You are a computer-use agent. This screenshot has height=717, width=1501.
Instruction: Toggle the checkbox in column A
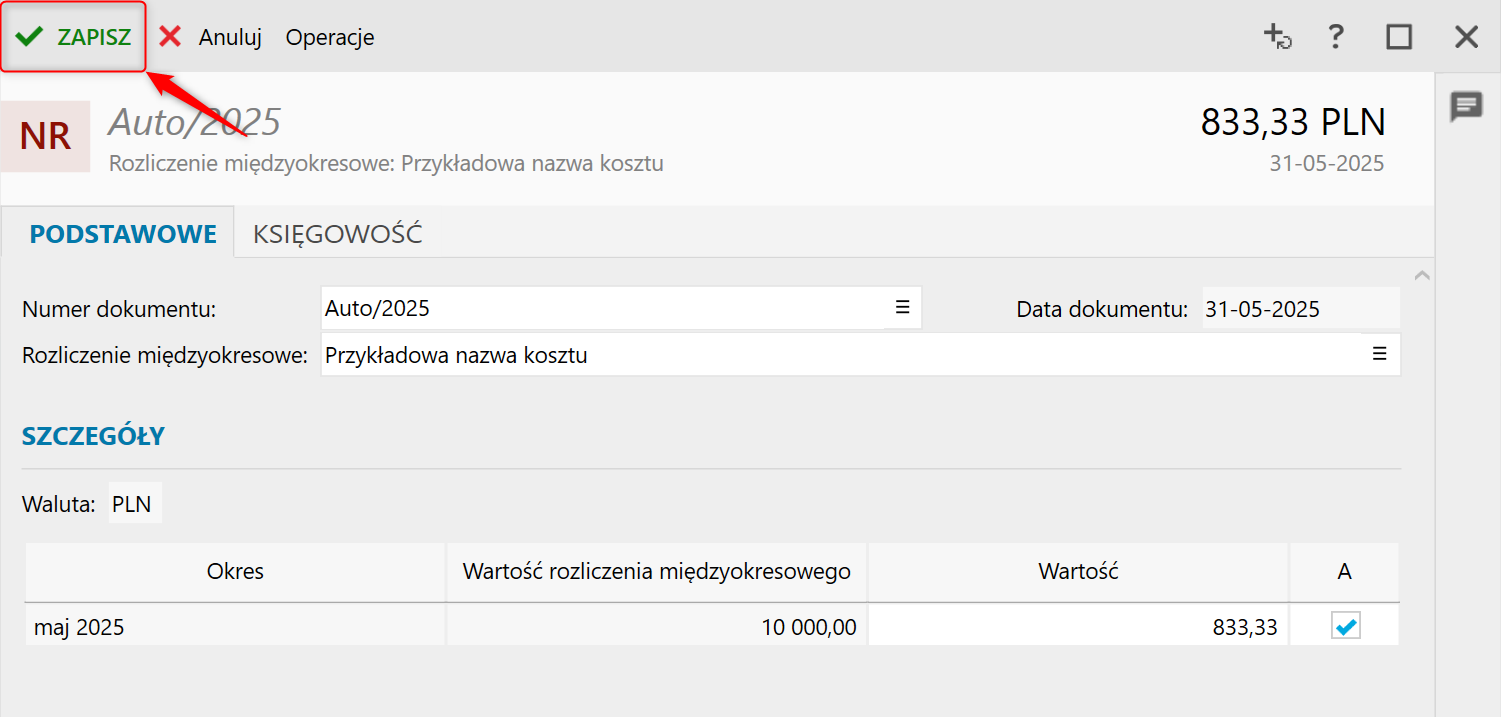click(x=1345, y=627)
